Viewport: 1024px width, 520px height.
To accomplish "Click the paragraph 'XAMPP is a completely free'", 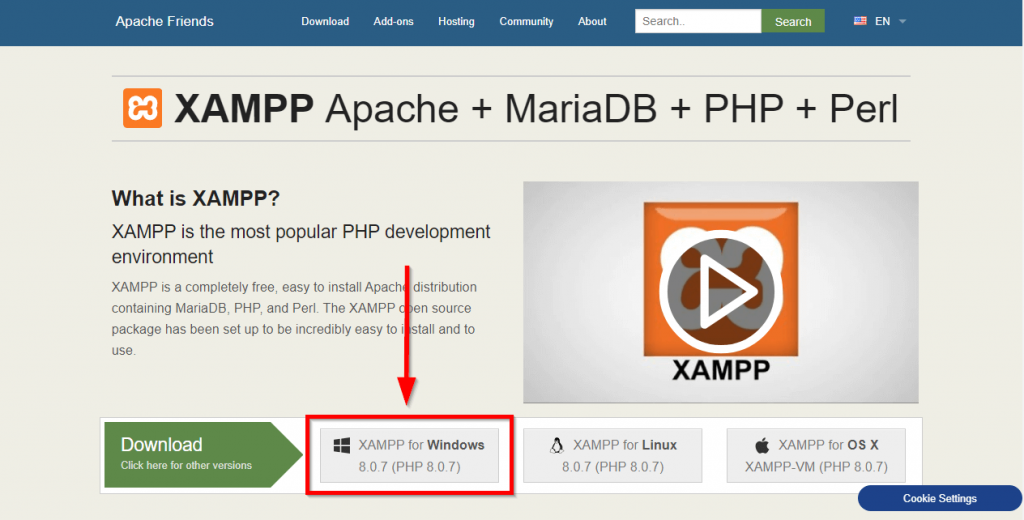I will click(x=294, y=318).
